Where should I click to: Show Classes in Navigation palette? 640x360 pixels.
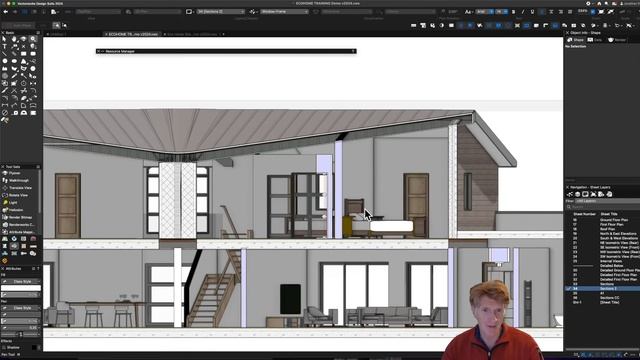coord(570,194)
